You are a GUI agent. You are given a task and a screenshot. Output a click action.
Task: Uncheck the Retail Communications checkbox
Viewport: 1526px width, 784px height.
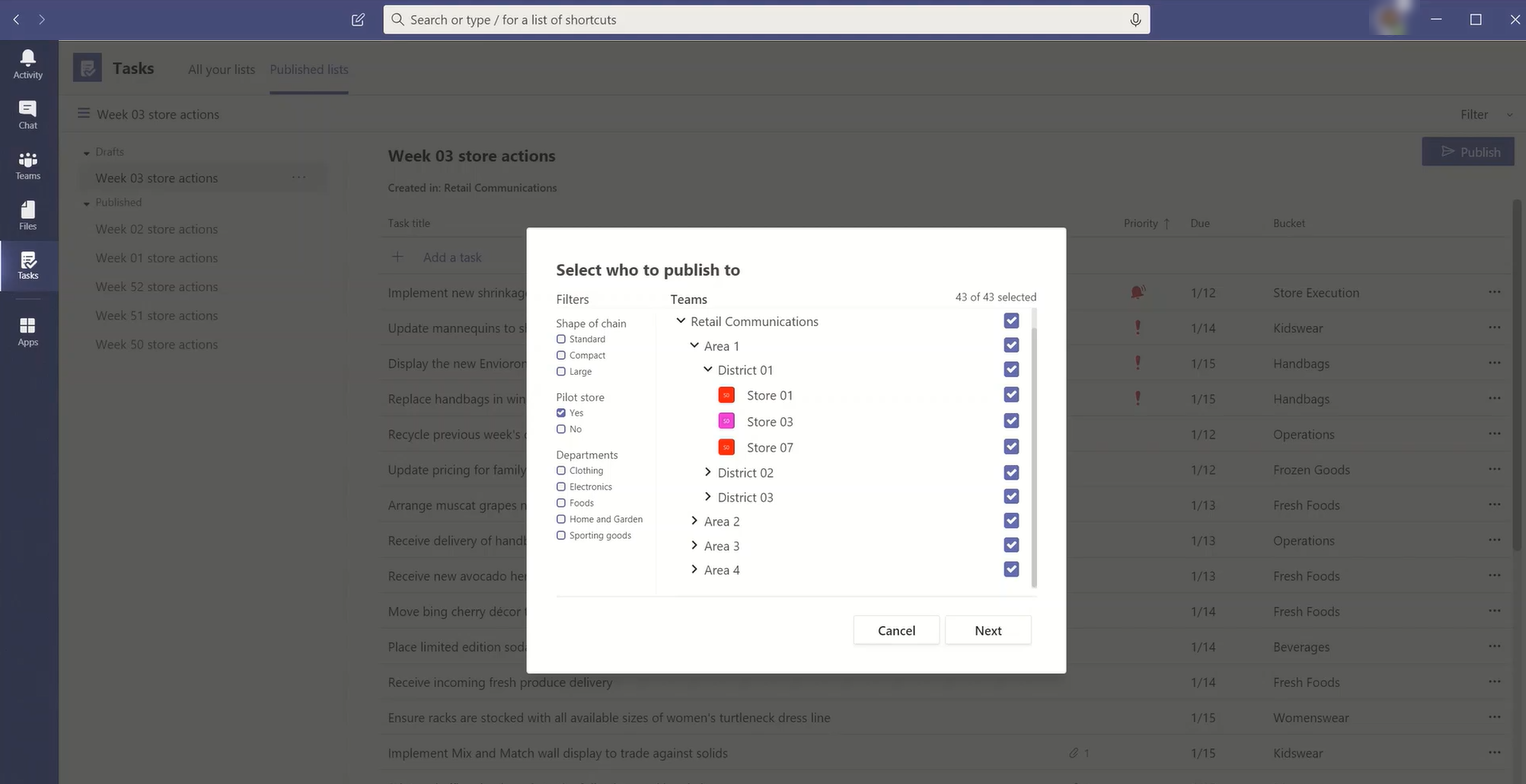click(1011, 321)
